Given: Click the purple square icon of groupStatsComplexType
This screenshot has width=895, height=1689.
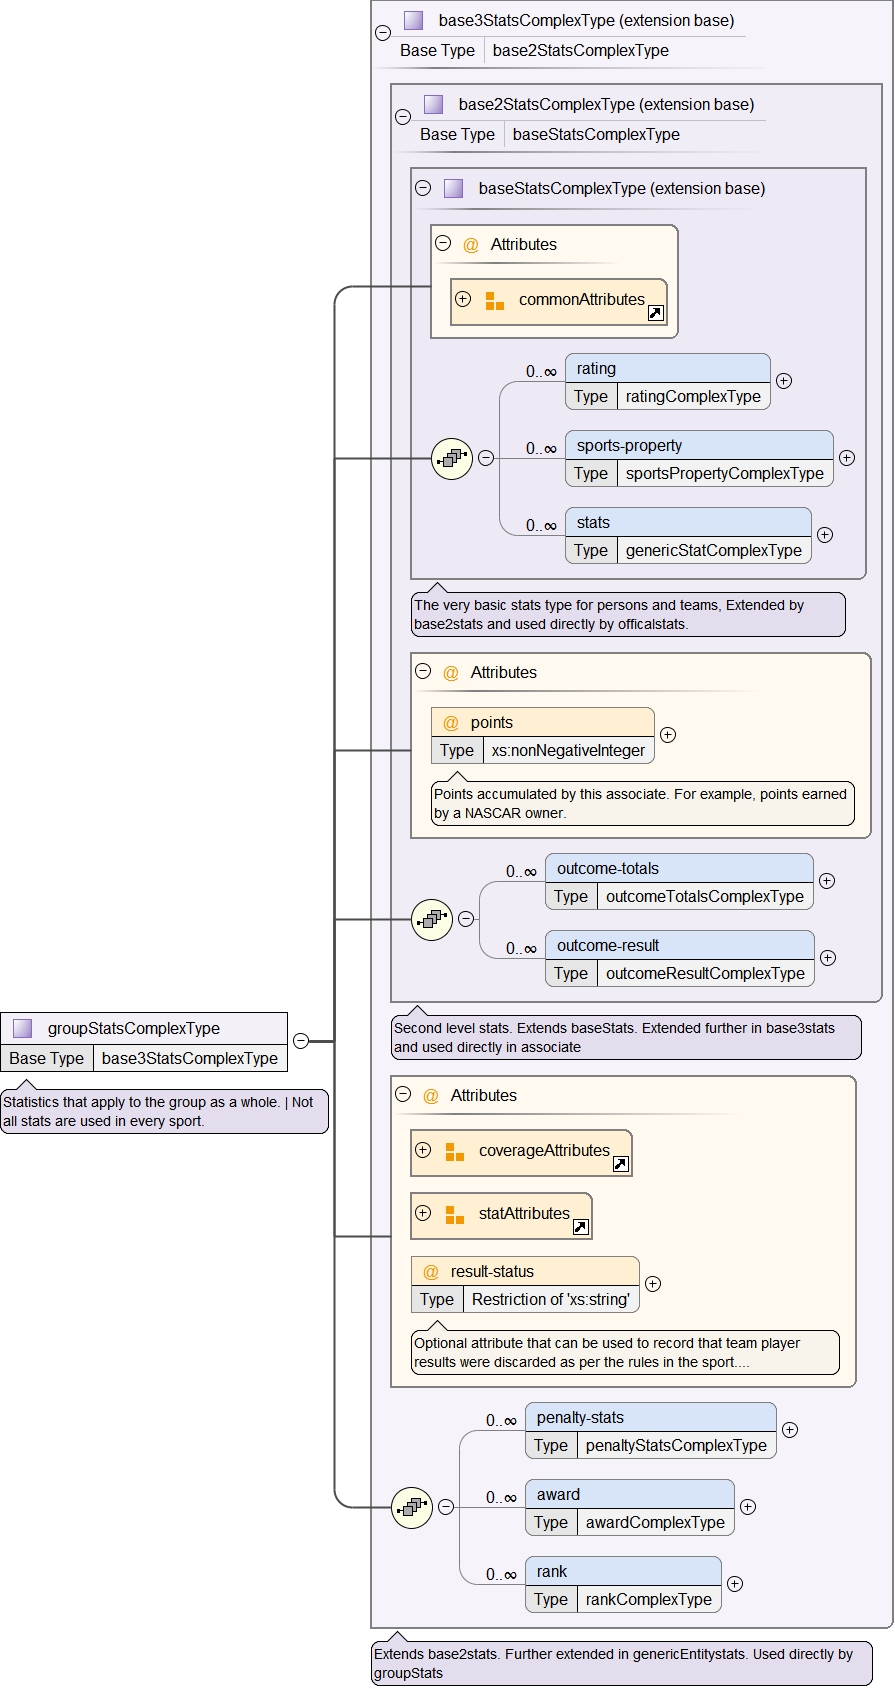Looking at the screenshot, I should click(22, 1028).
